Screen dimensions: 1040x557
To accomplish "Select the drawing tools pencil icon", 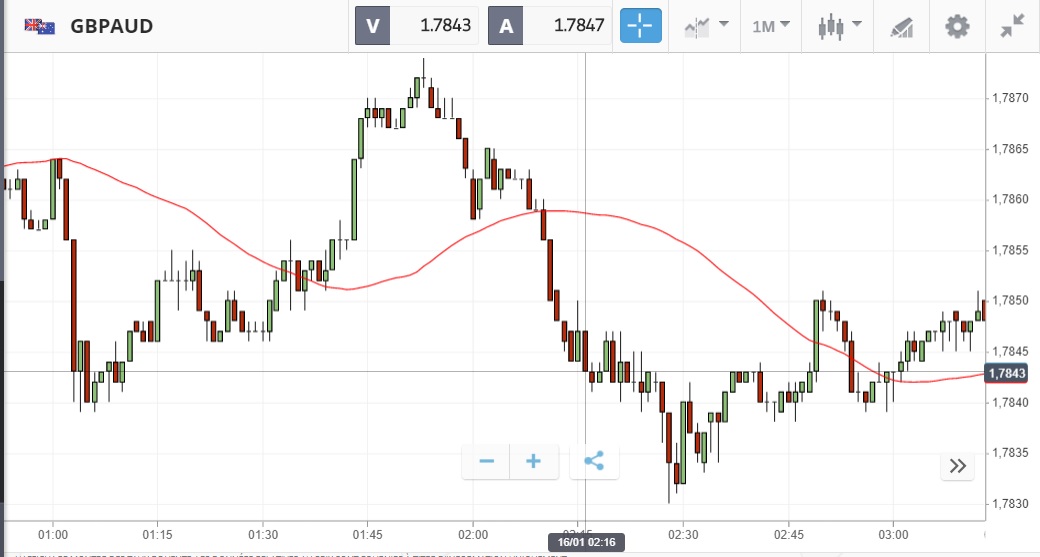I will [901, 26].
